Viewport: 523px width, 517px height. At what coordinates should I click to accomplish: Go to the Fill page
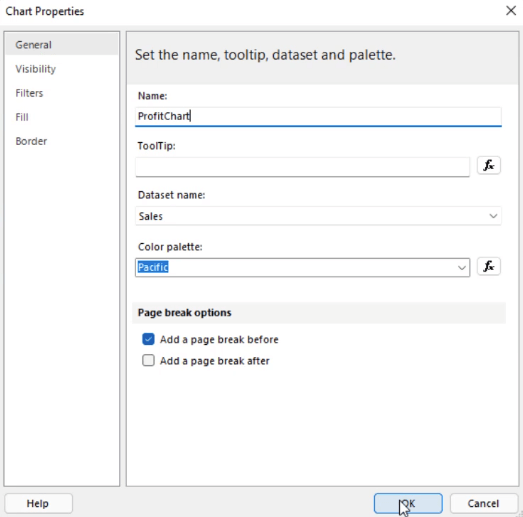coord(22,117)
